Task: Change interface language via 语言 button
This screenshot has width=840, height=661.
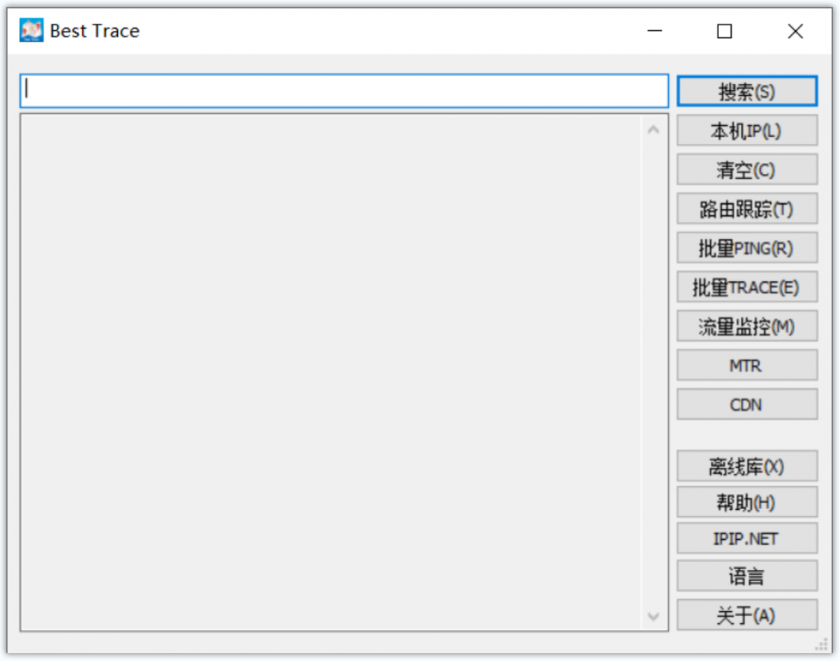Action: [746, 575]
